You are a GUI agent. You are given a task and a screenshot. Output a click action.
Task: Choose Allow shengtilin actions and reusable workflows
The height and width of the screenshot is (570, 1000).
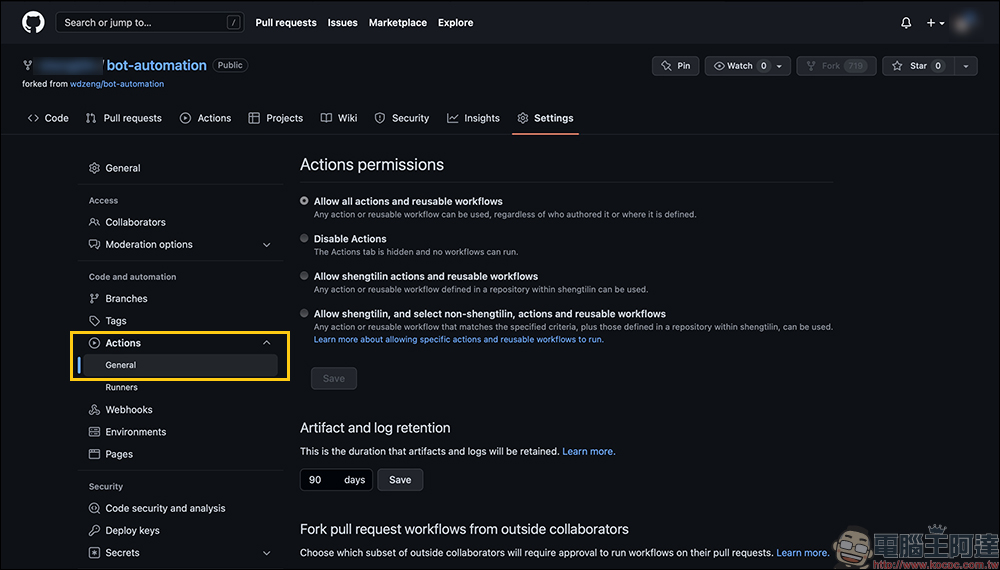pos(305,276)
